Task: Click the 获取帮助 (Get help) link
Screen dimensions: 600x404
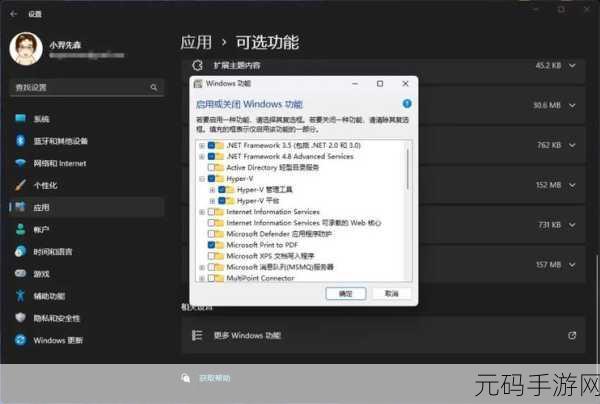Action: pos(215,378)
